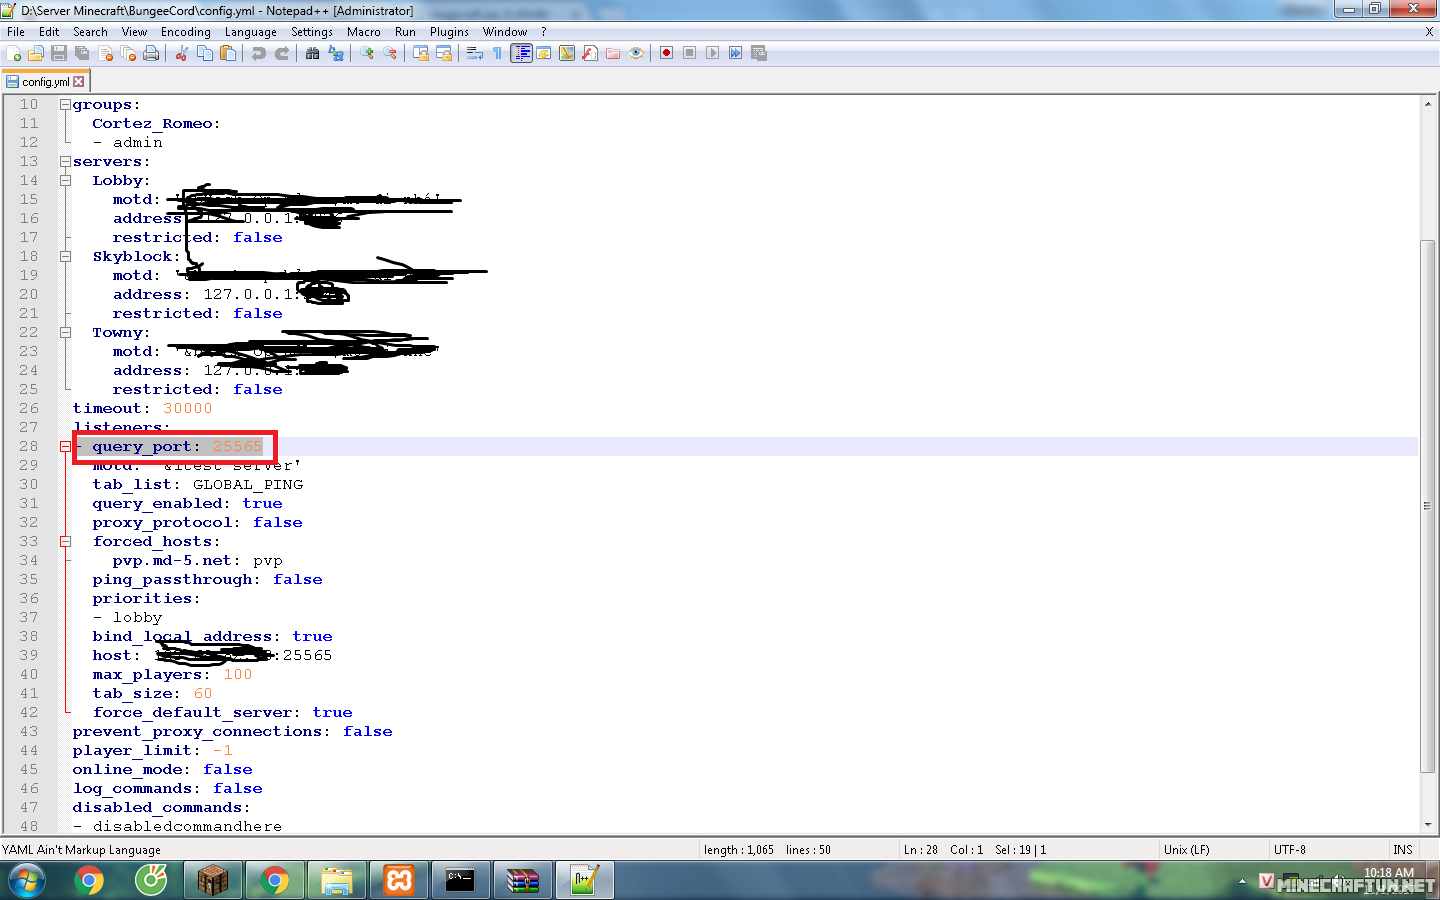Screen dimensions: 1440x900
Task: Toggle file monitoring eye icon
Action: (636, 53)
